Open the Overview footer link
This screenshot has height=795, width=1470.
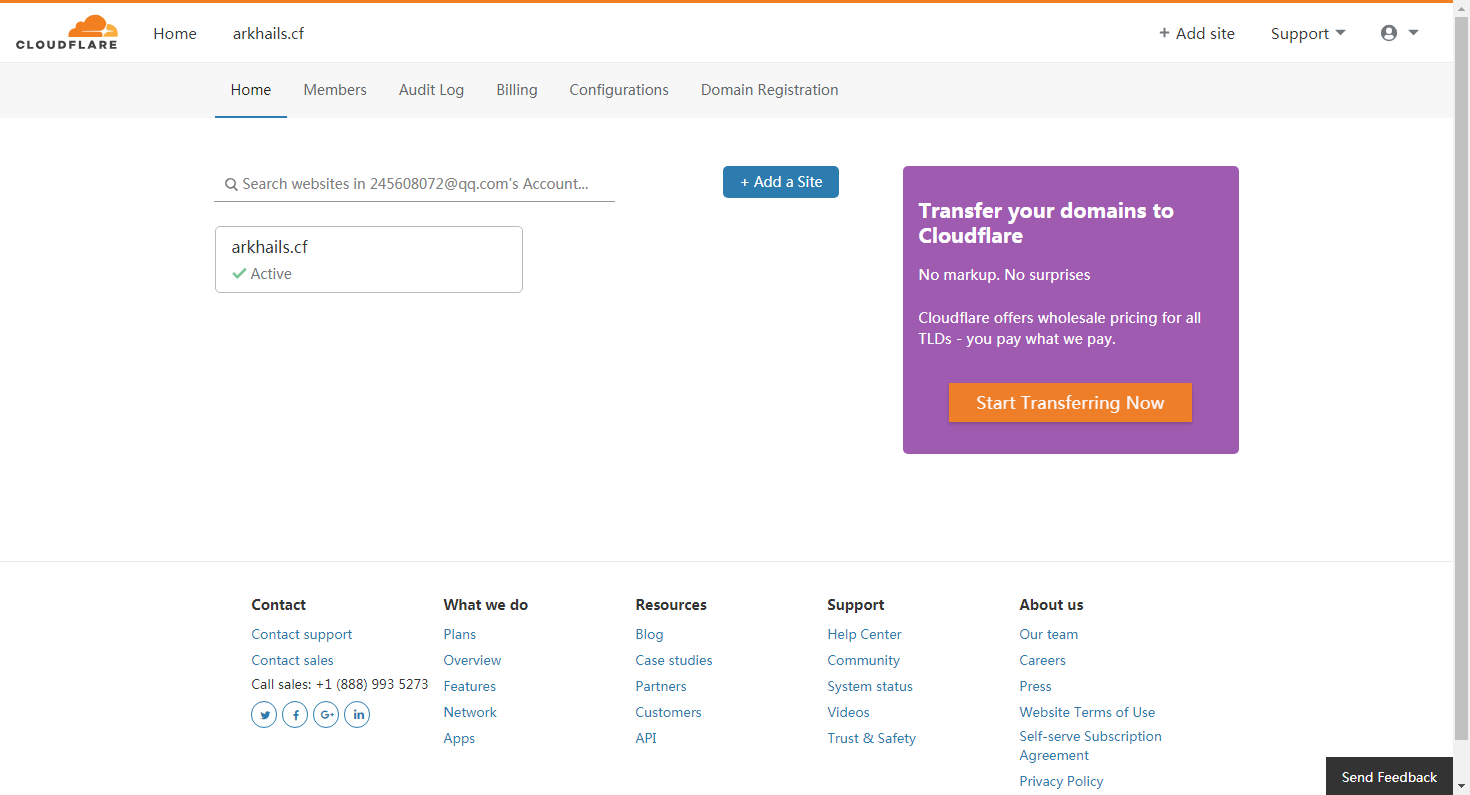pos(473,660)
